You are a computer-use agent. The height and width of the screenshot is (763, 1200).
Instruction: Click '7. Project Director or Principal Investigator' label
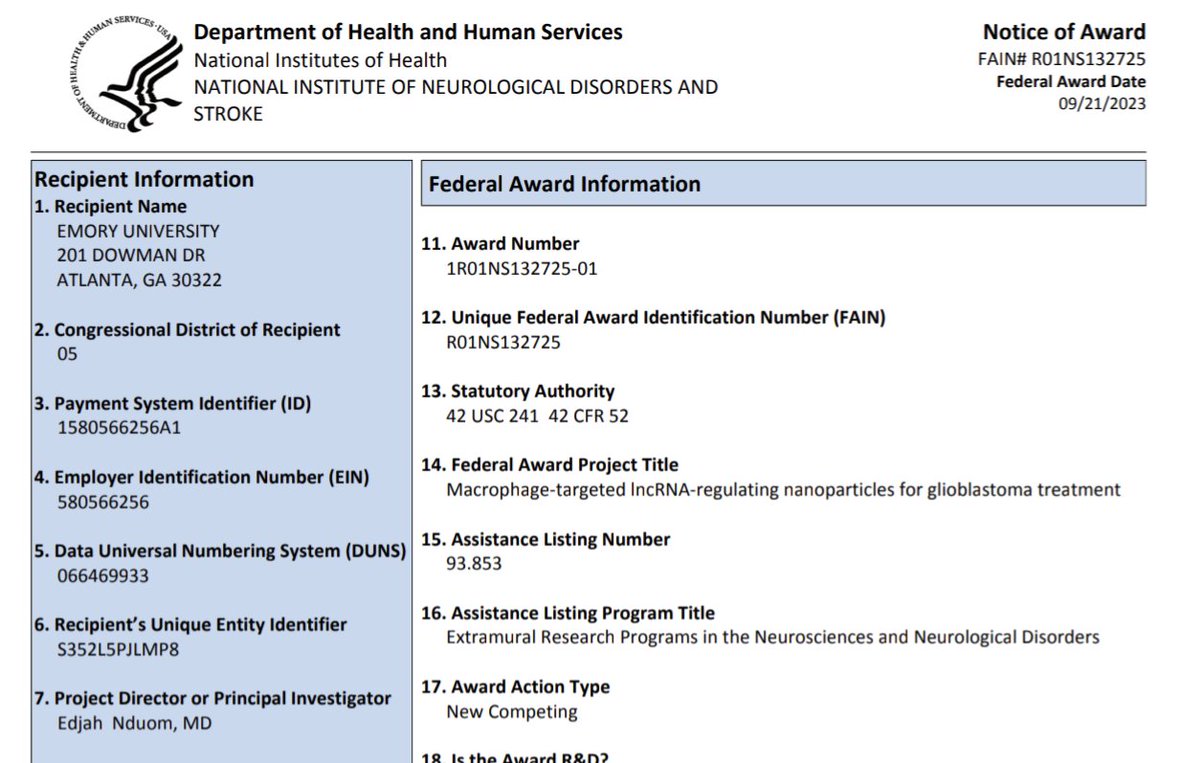click(213, 699)
